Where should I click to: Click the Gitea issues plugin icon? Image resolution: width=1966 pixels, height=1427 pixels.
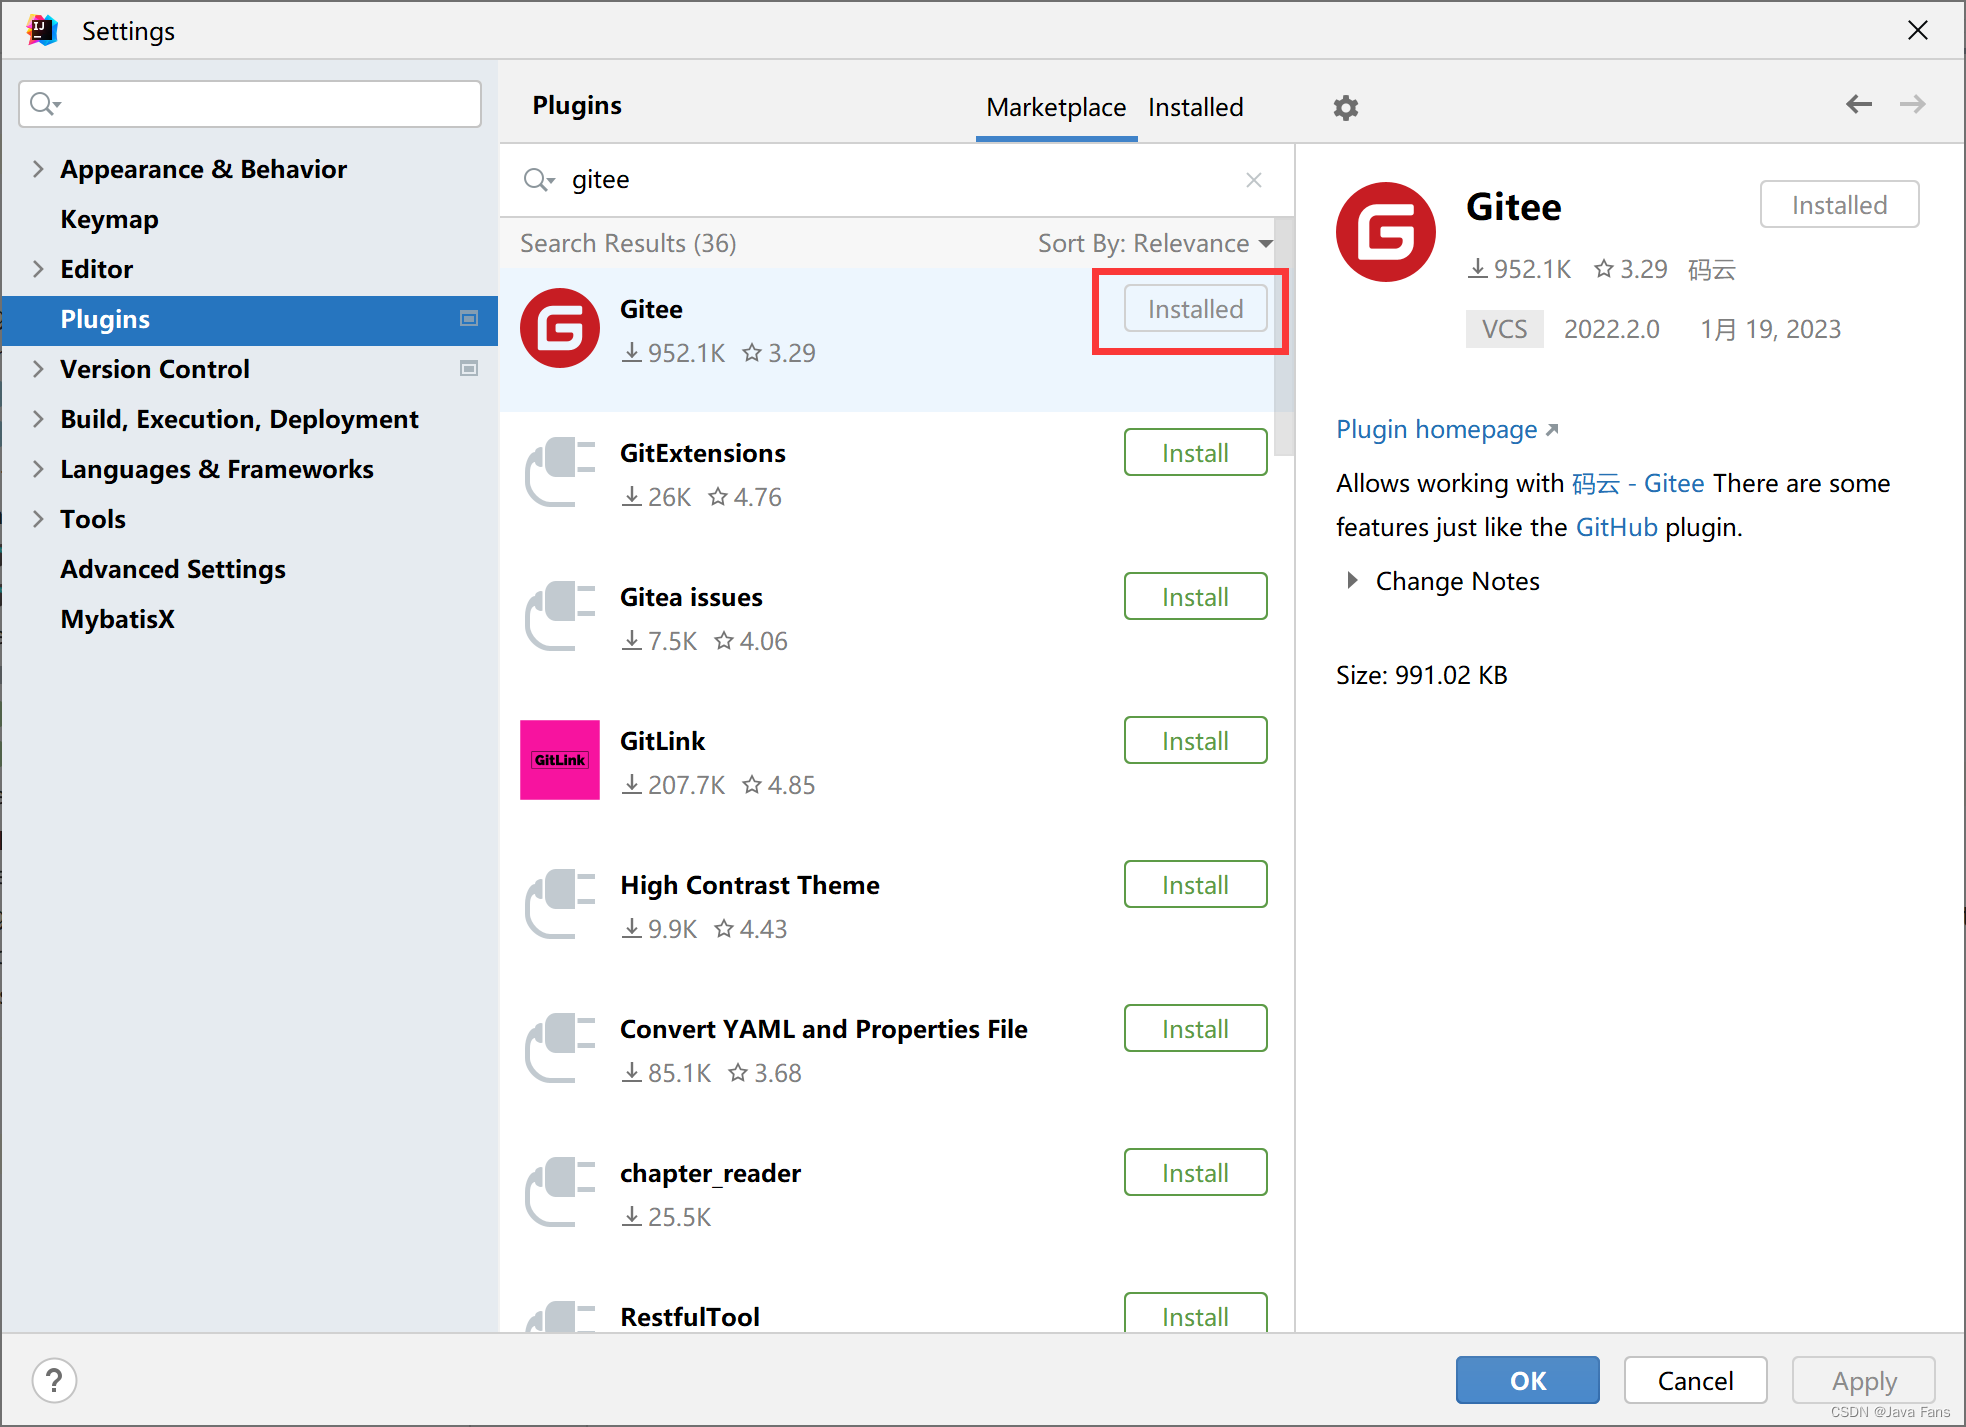(560, 616)
